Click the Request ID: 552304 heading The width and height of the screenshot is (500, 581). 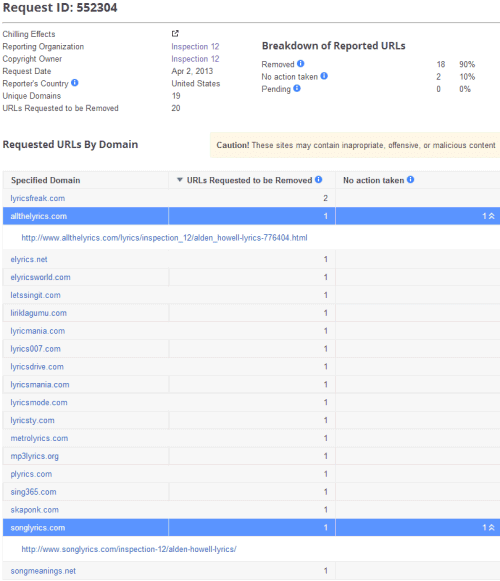coord(60,7)
